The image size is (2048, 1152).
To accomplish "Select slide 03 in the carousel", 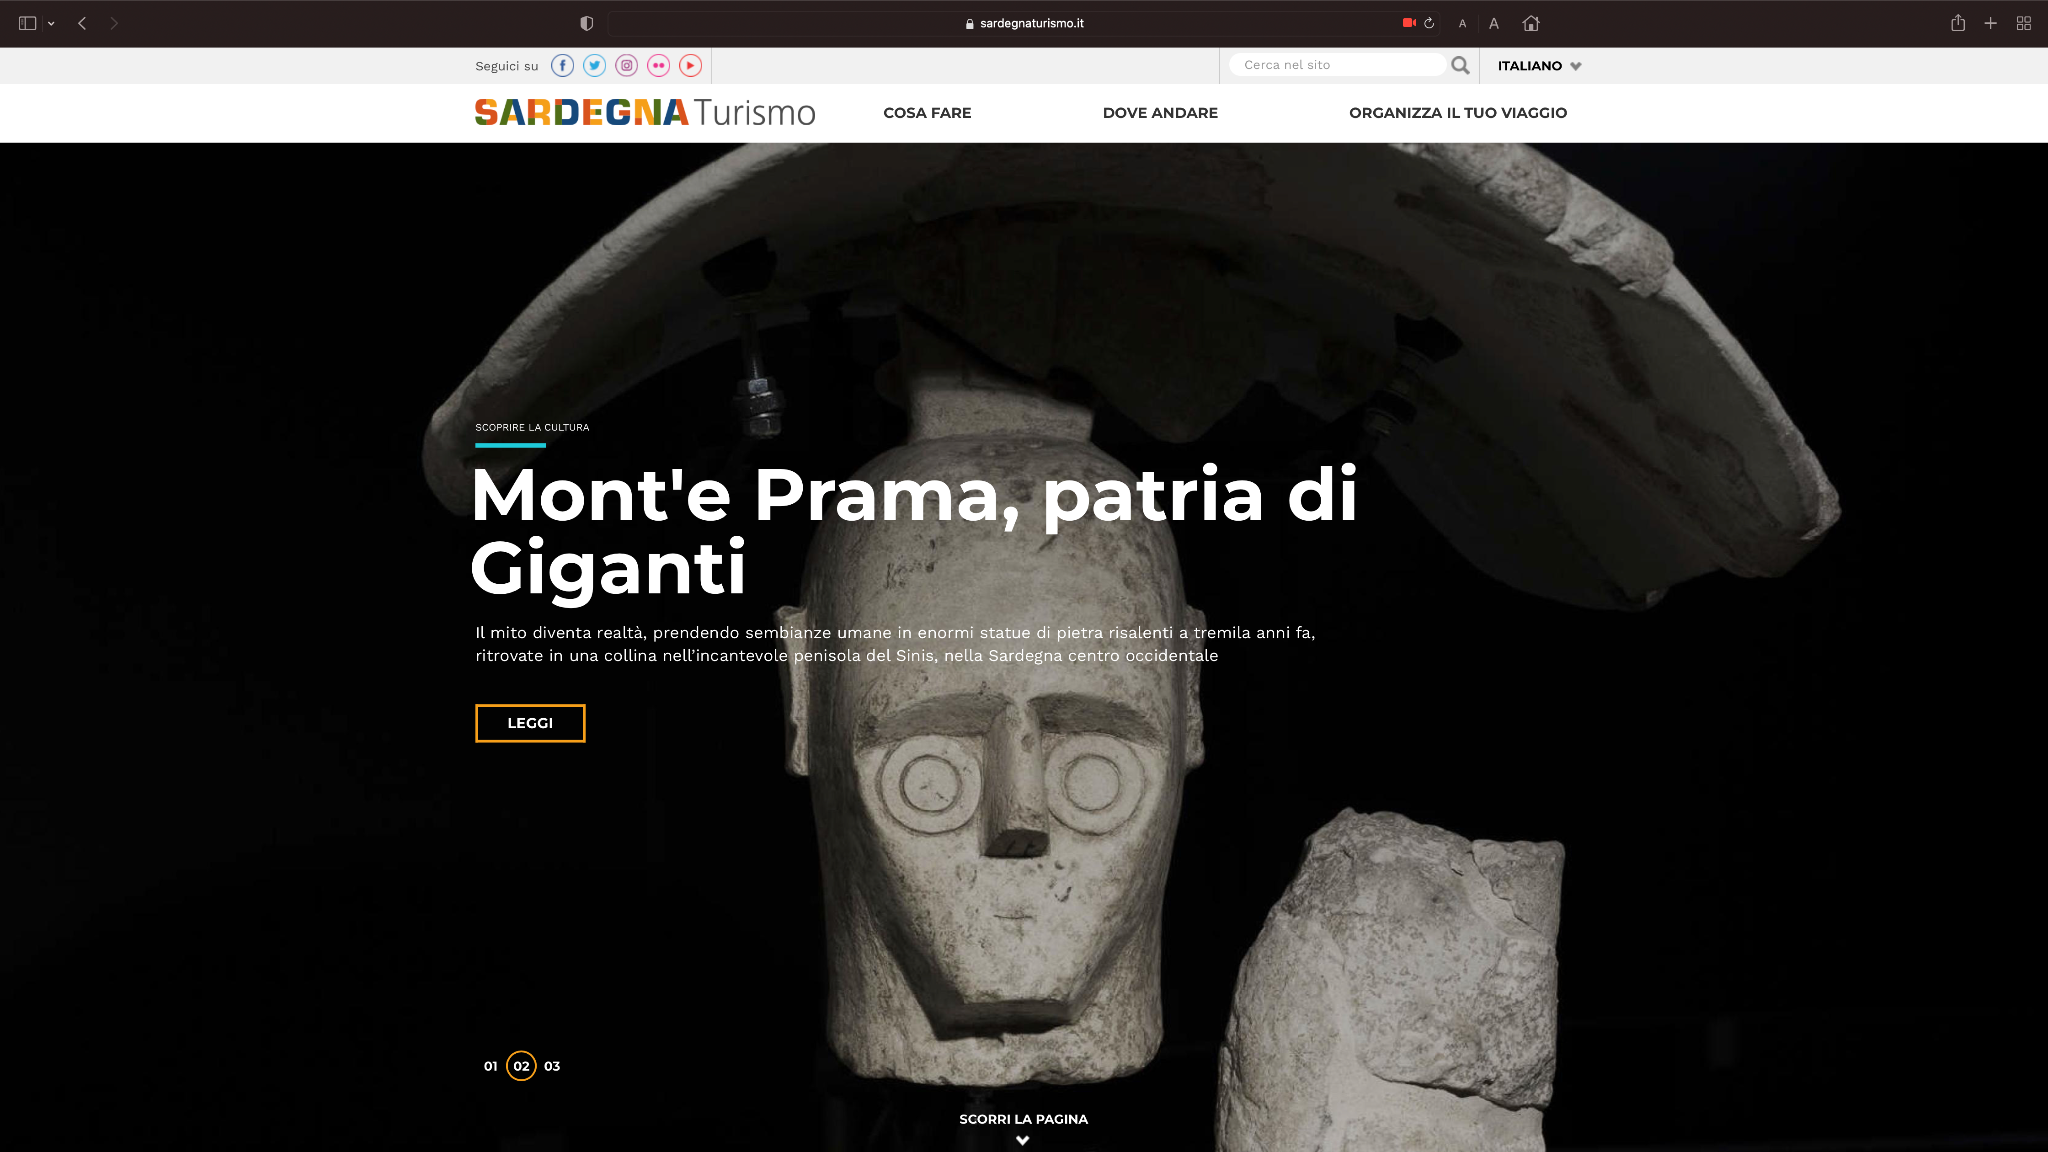I will [x=552, y=1066].
